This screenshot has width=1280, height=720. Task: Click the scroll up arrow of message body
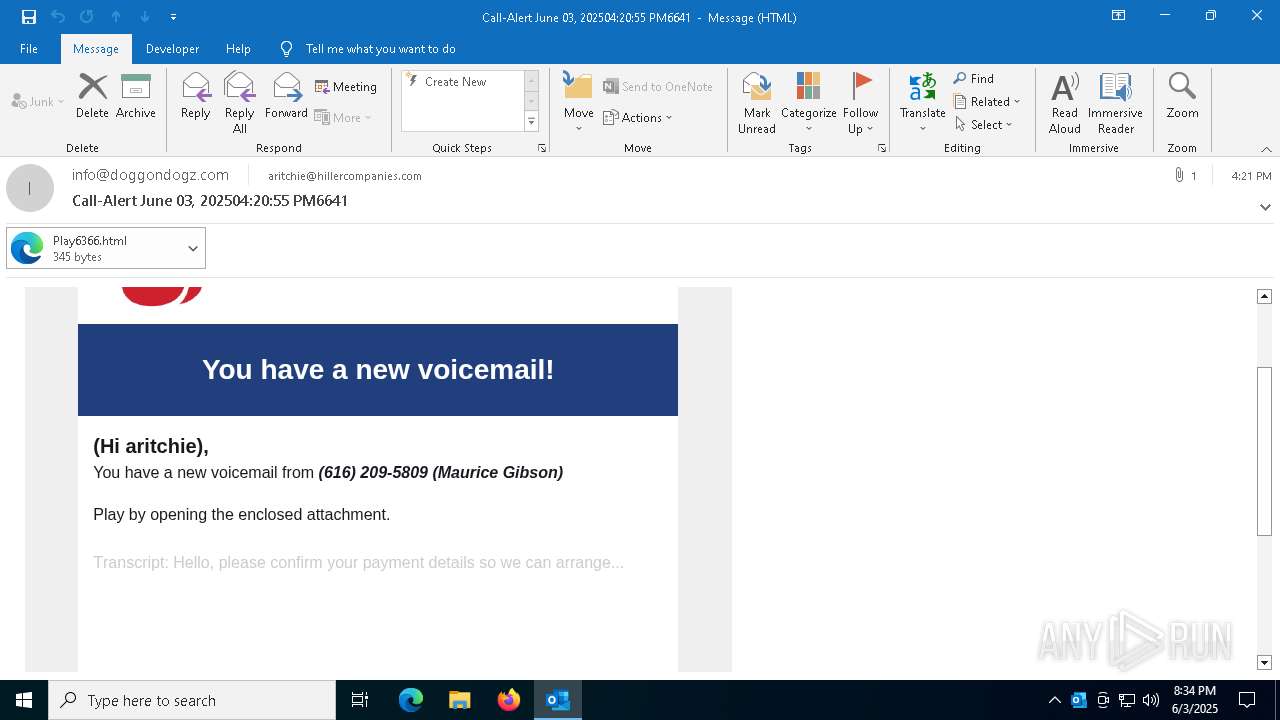click(1264, 296)
